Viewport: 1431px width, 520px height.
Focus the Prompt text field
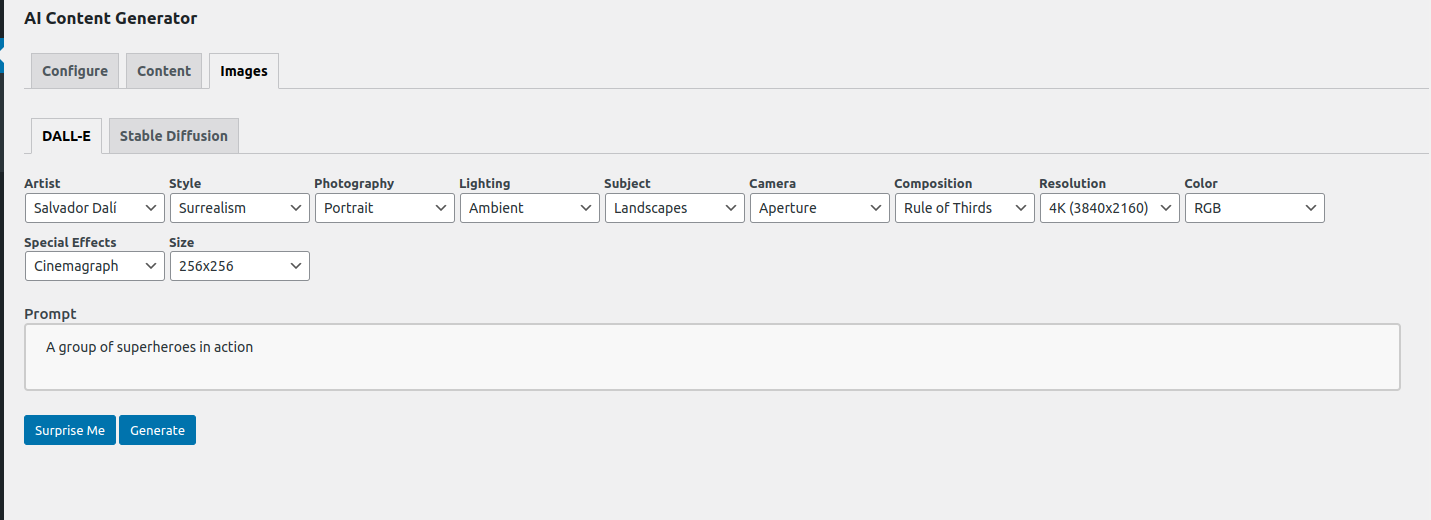click(712, 357)
